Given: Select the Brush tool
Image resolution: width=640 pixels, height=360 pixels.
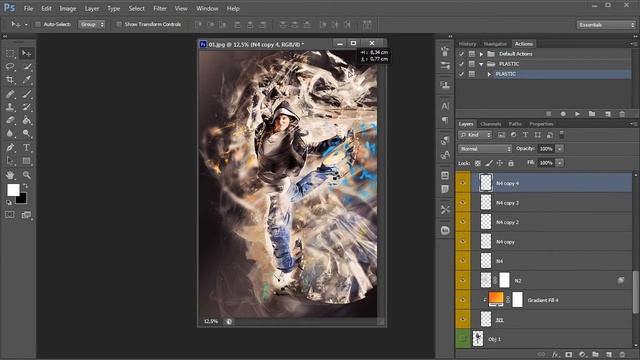Looking at the screenshot, I should tap(27, 94).
